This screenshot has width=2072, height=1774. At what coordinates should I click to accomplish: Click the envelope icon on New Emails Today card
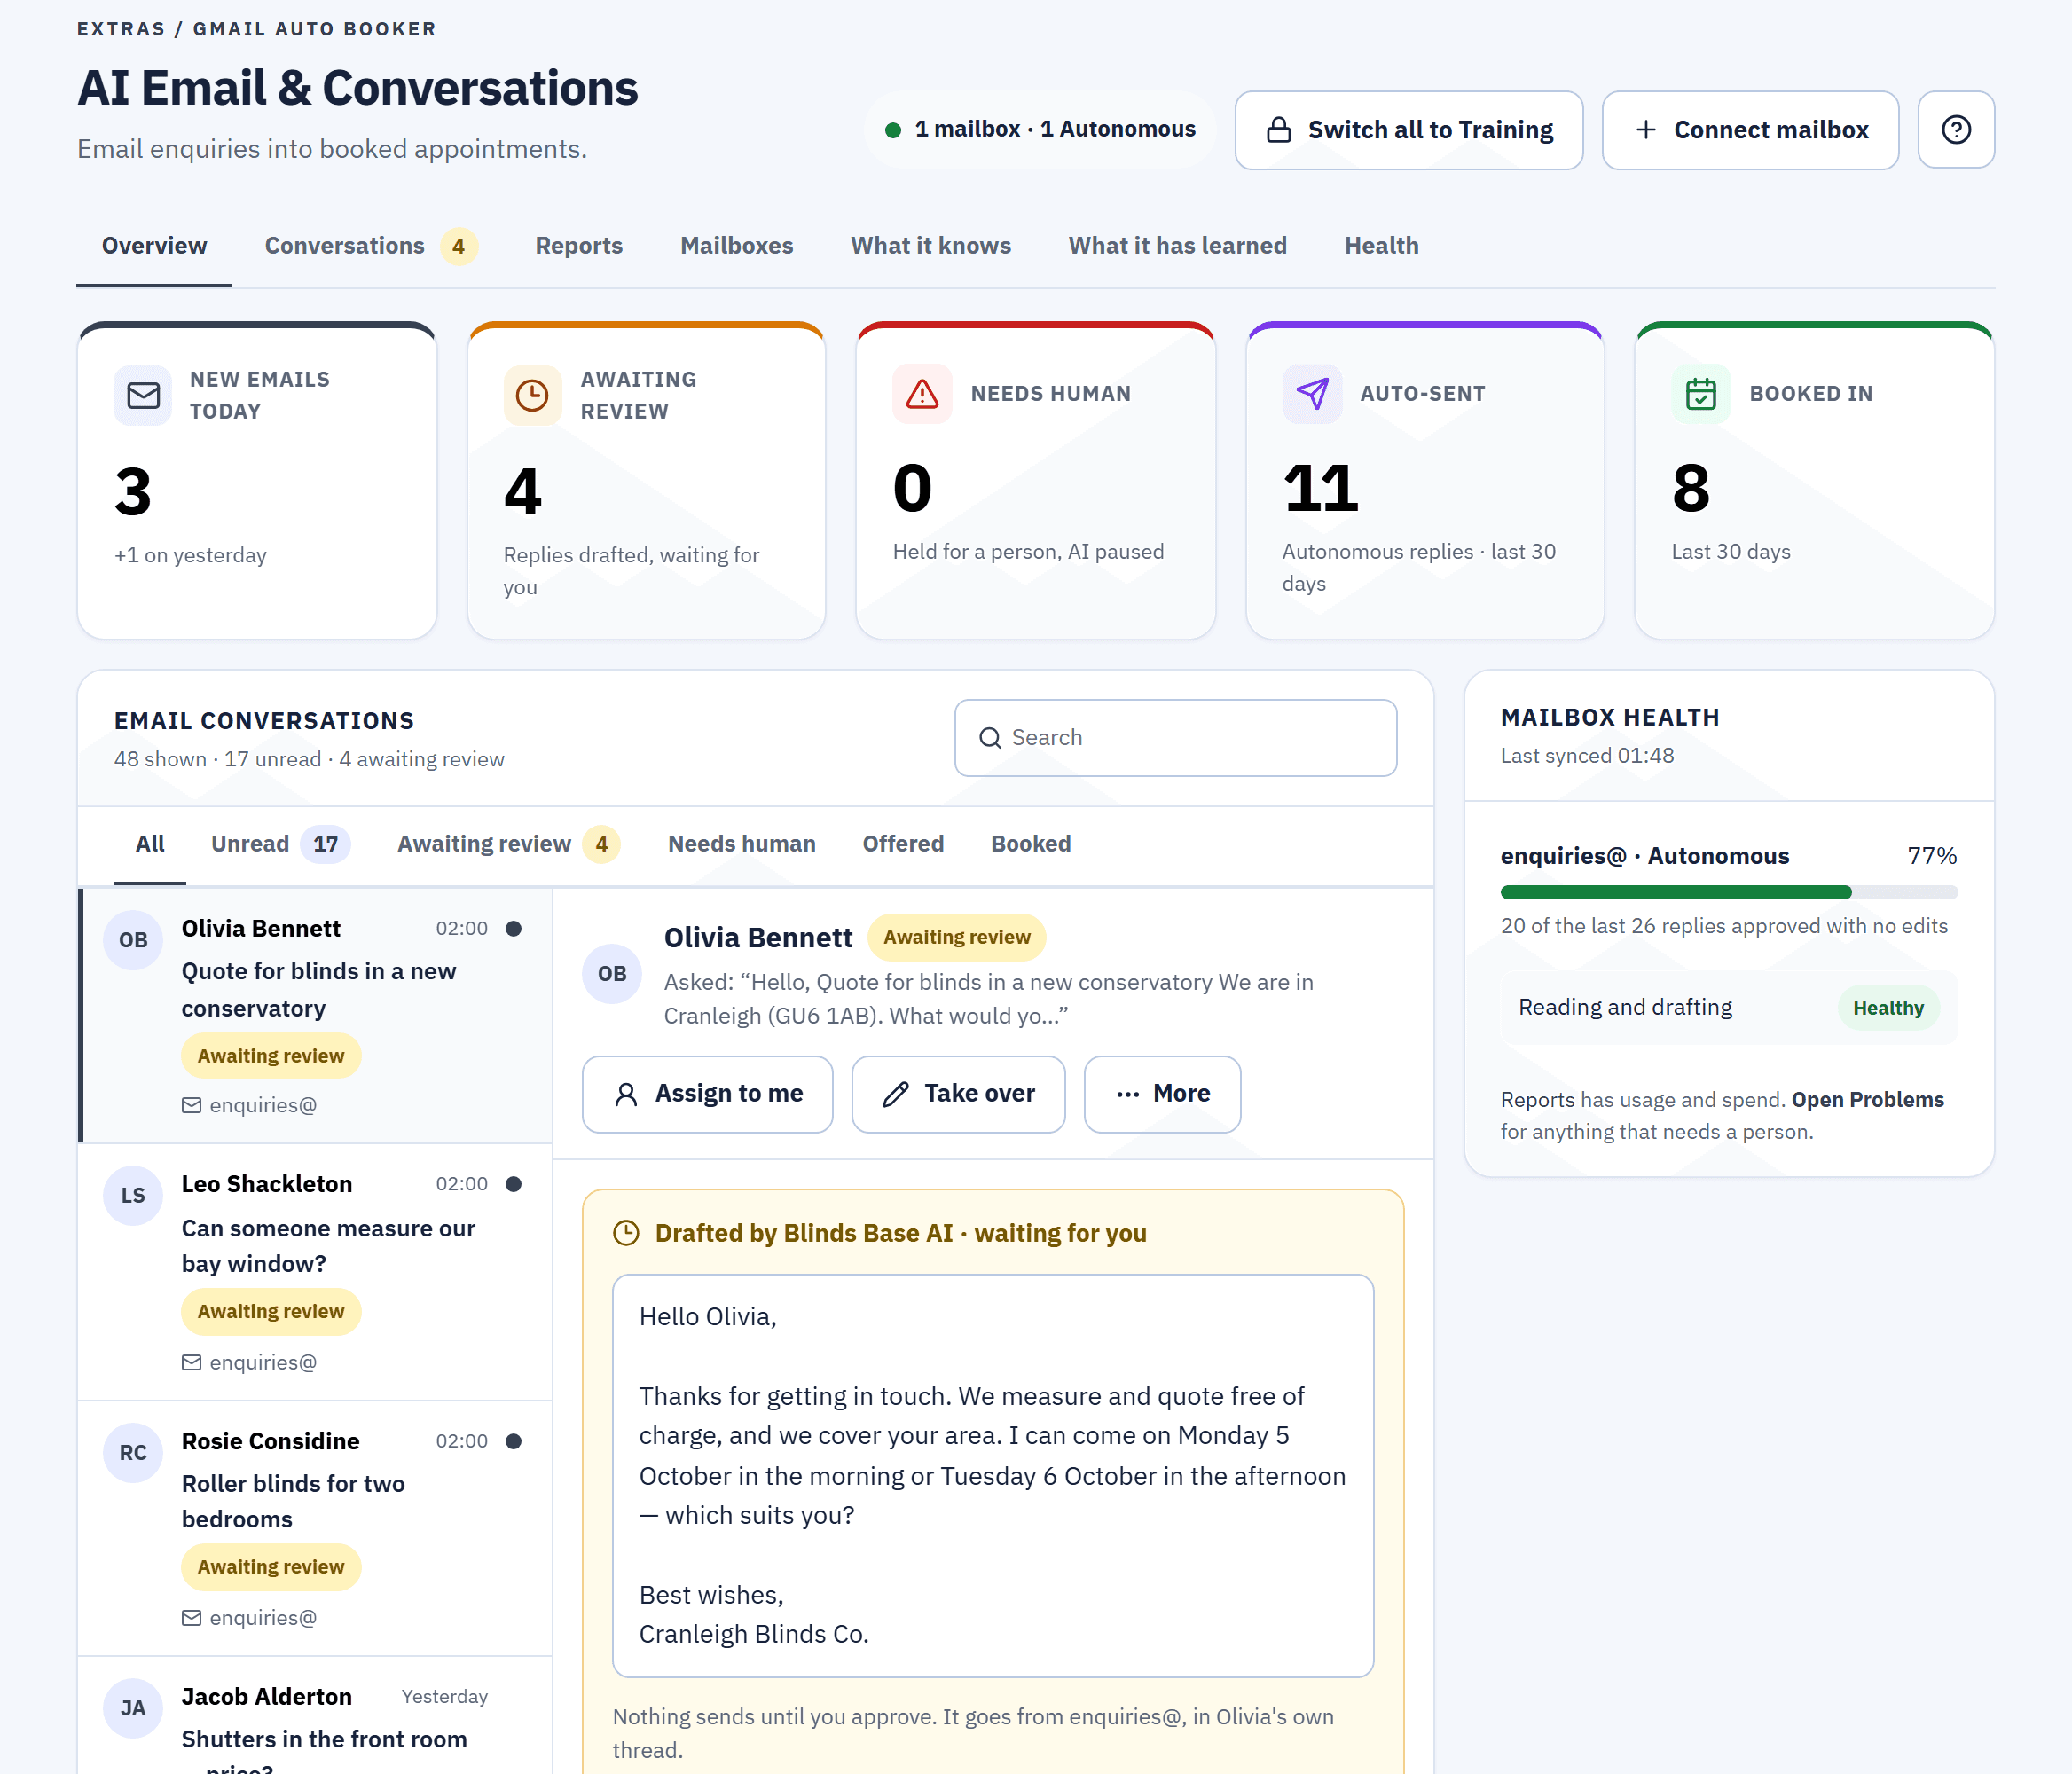pyautogui.click(x=143, y=395)
